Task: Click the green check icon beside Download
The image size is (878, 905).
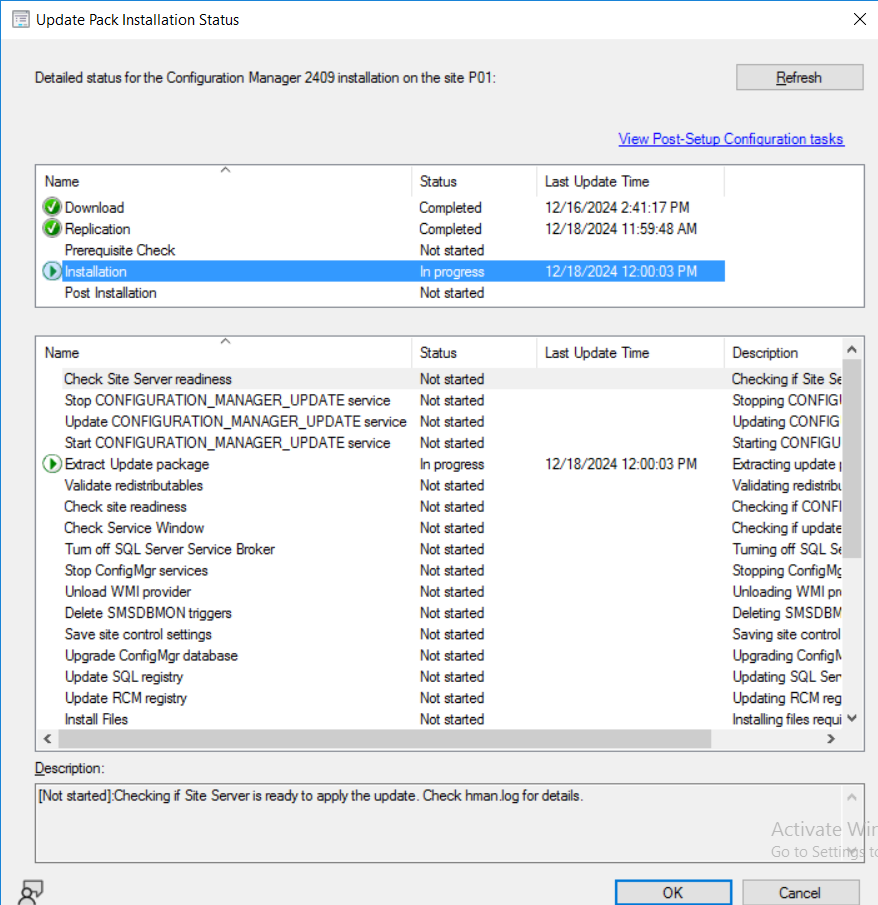Action: (52, 207)
